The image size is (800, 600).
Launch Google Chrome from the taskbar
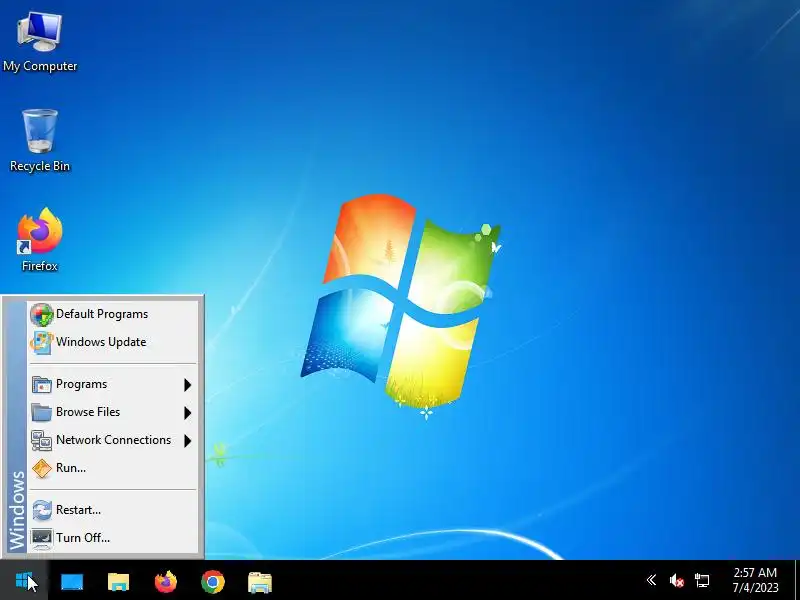click(213, 582)
